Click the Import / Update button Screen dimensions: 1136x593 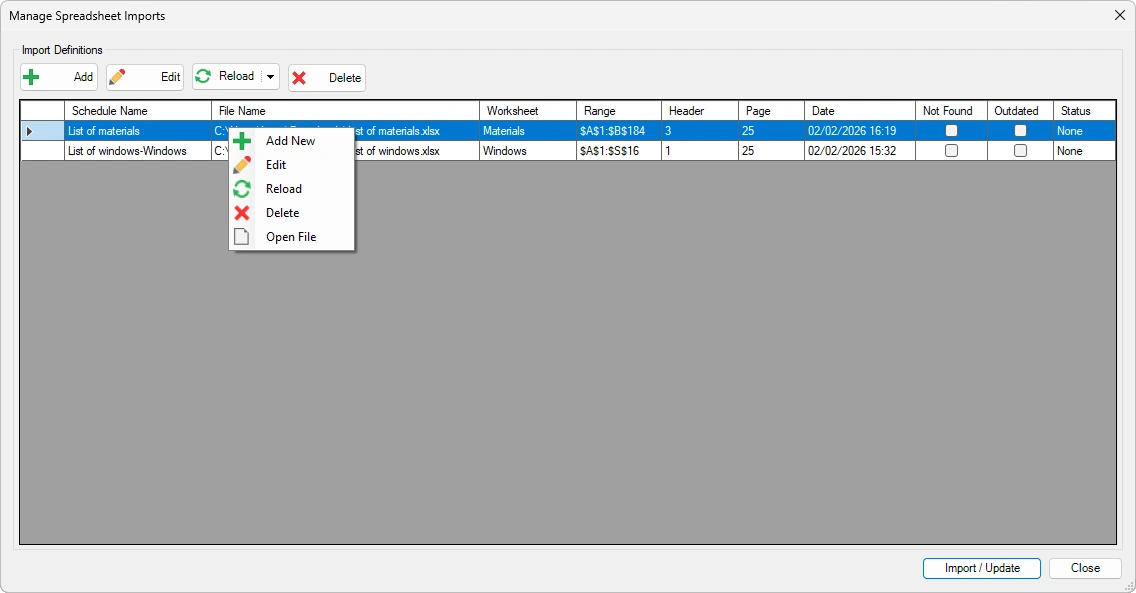coord(981,568)
